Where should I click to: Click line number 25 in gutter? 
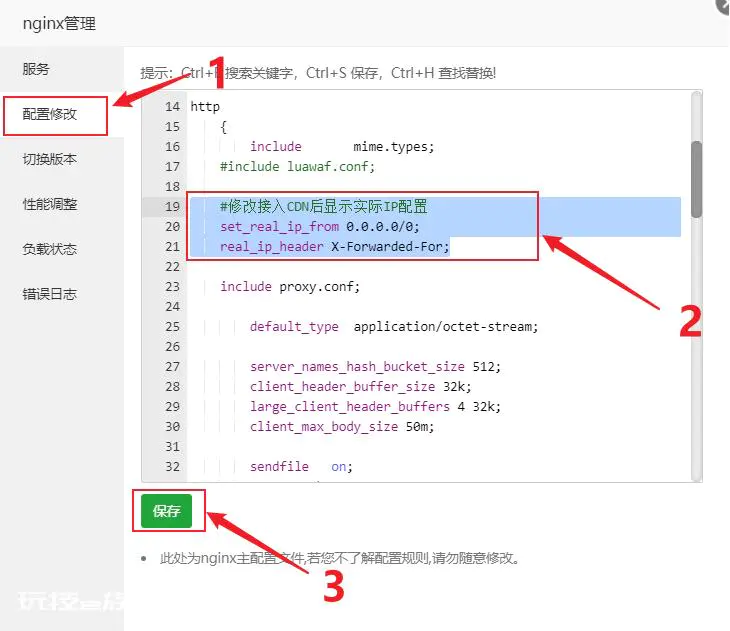172,326
